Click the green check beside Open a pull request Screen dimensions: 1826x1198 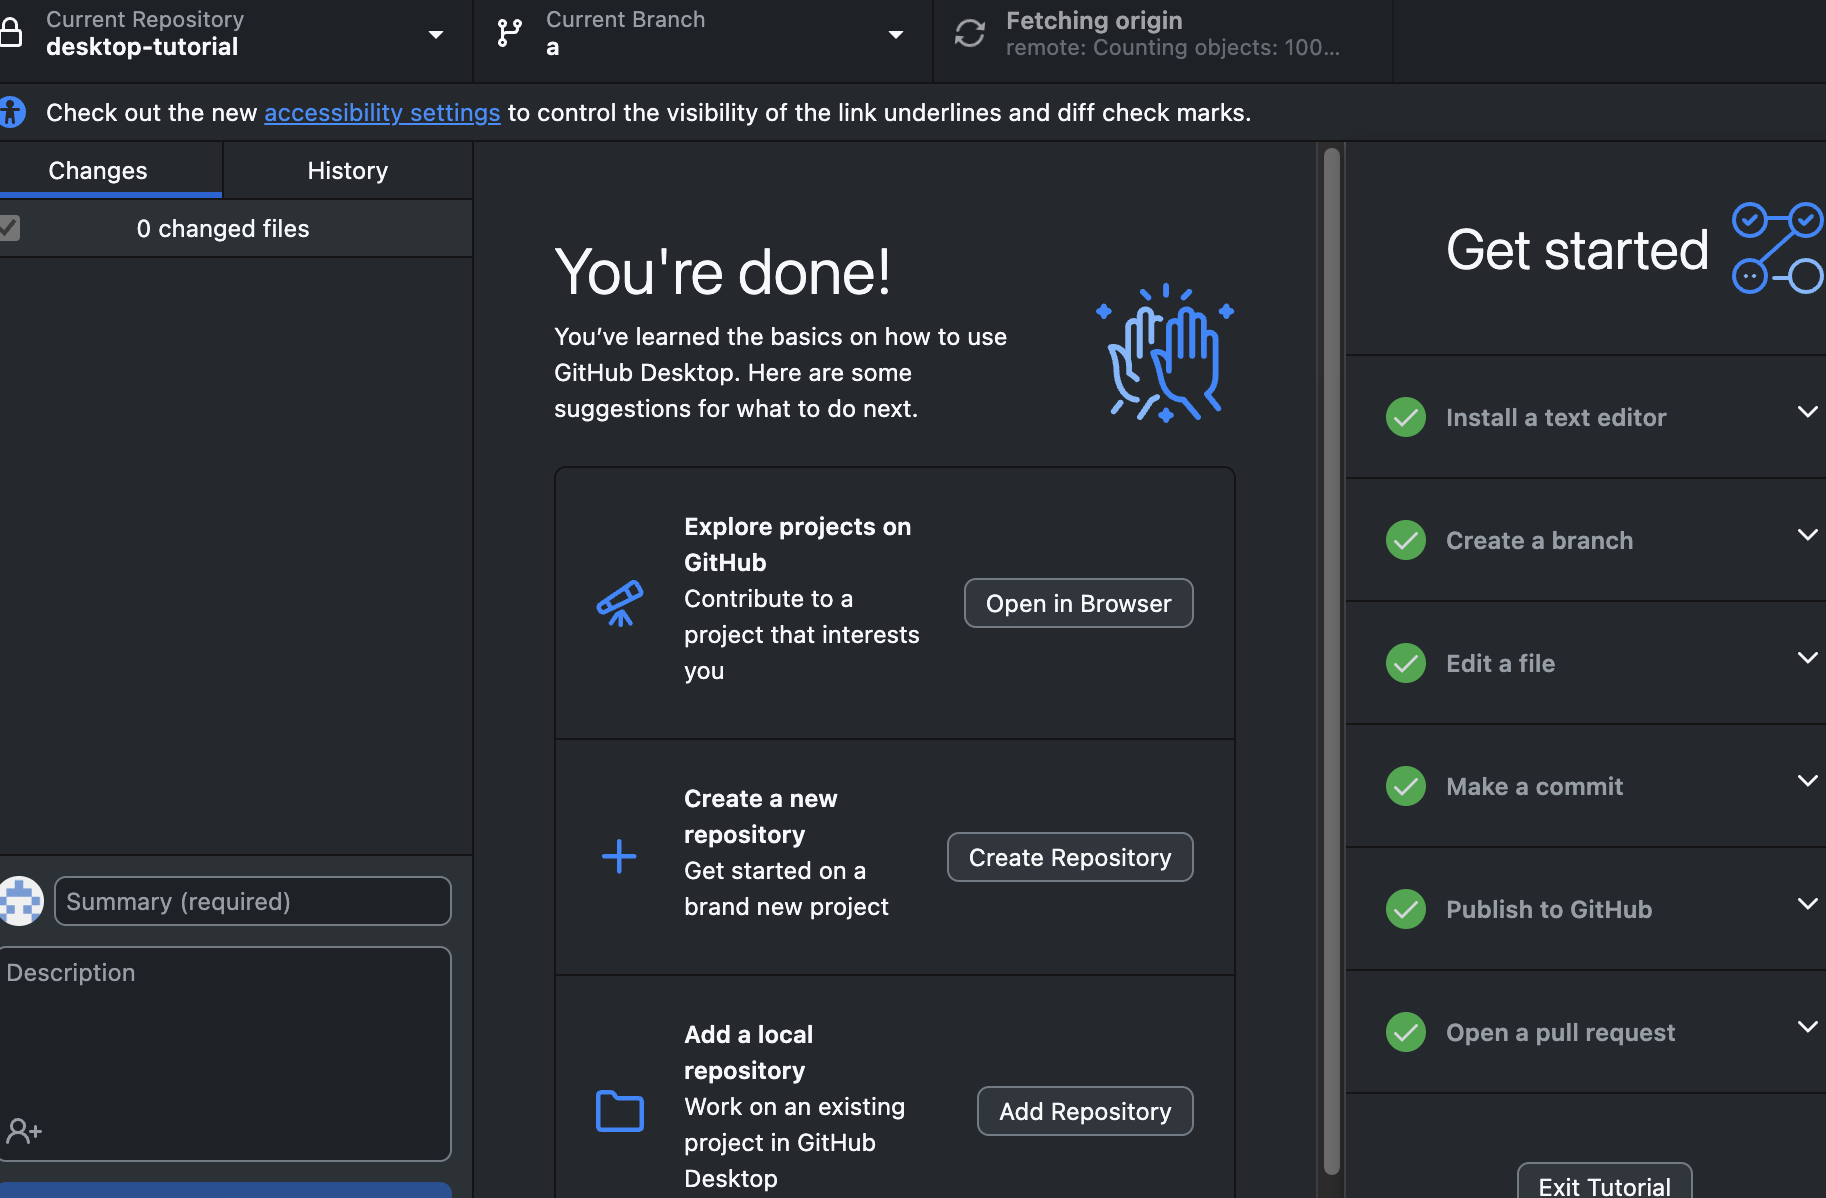click(1406, 1032)
